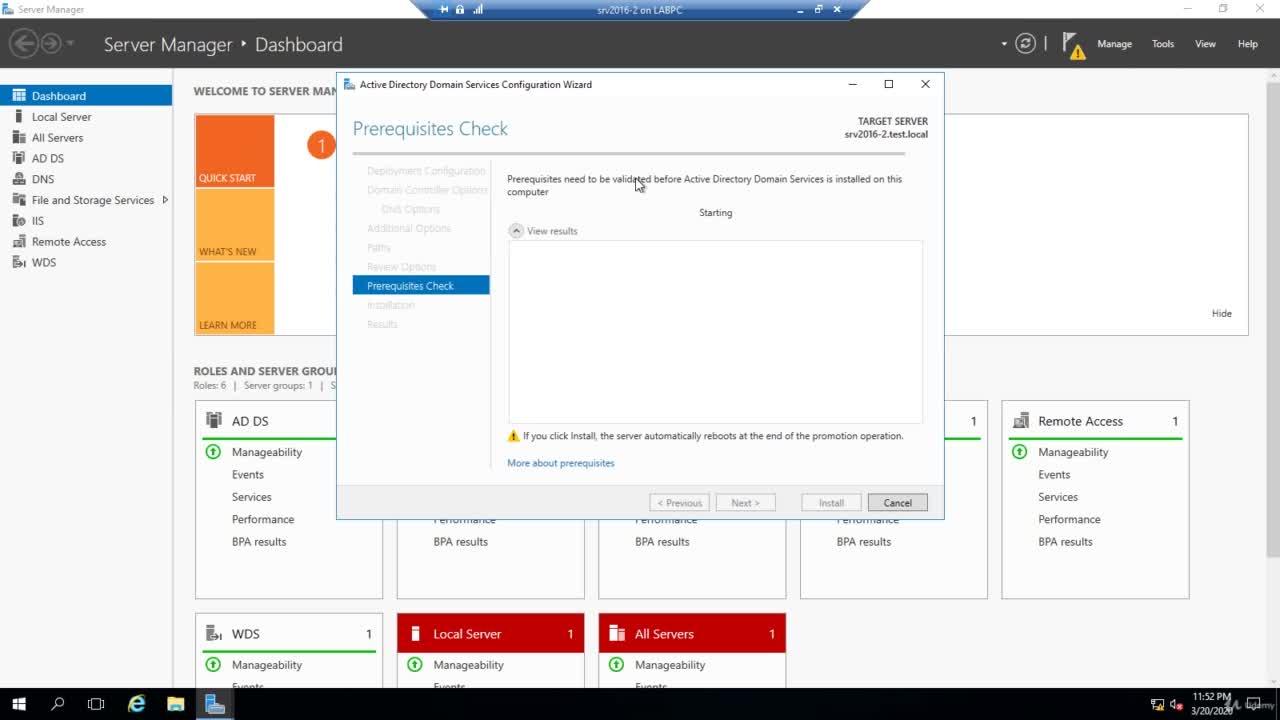Open the Tools menu
Viewport: 1280px width, 720px height.
(1163, 44)
